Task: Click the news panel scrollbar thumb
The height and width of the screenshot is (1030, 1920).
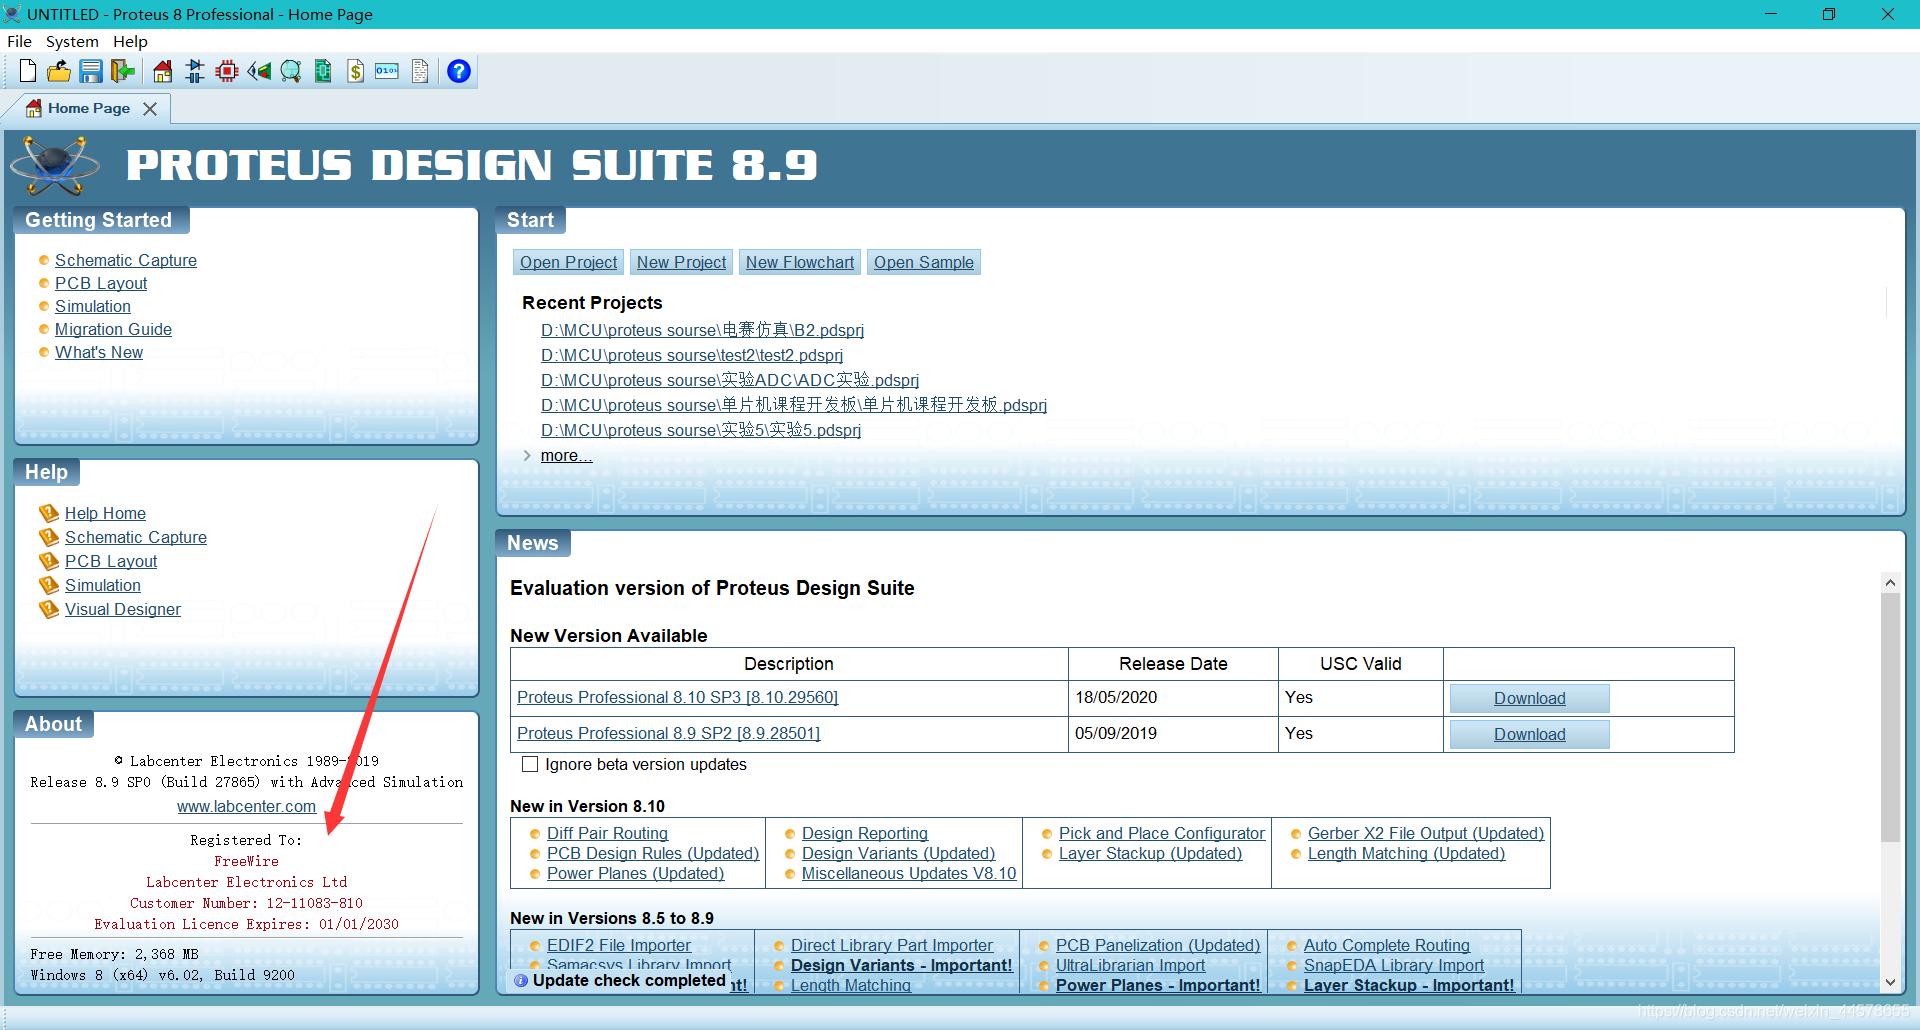Action: [x=1890, y=717]
